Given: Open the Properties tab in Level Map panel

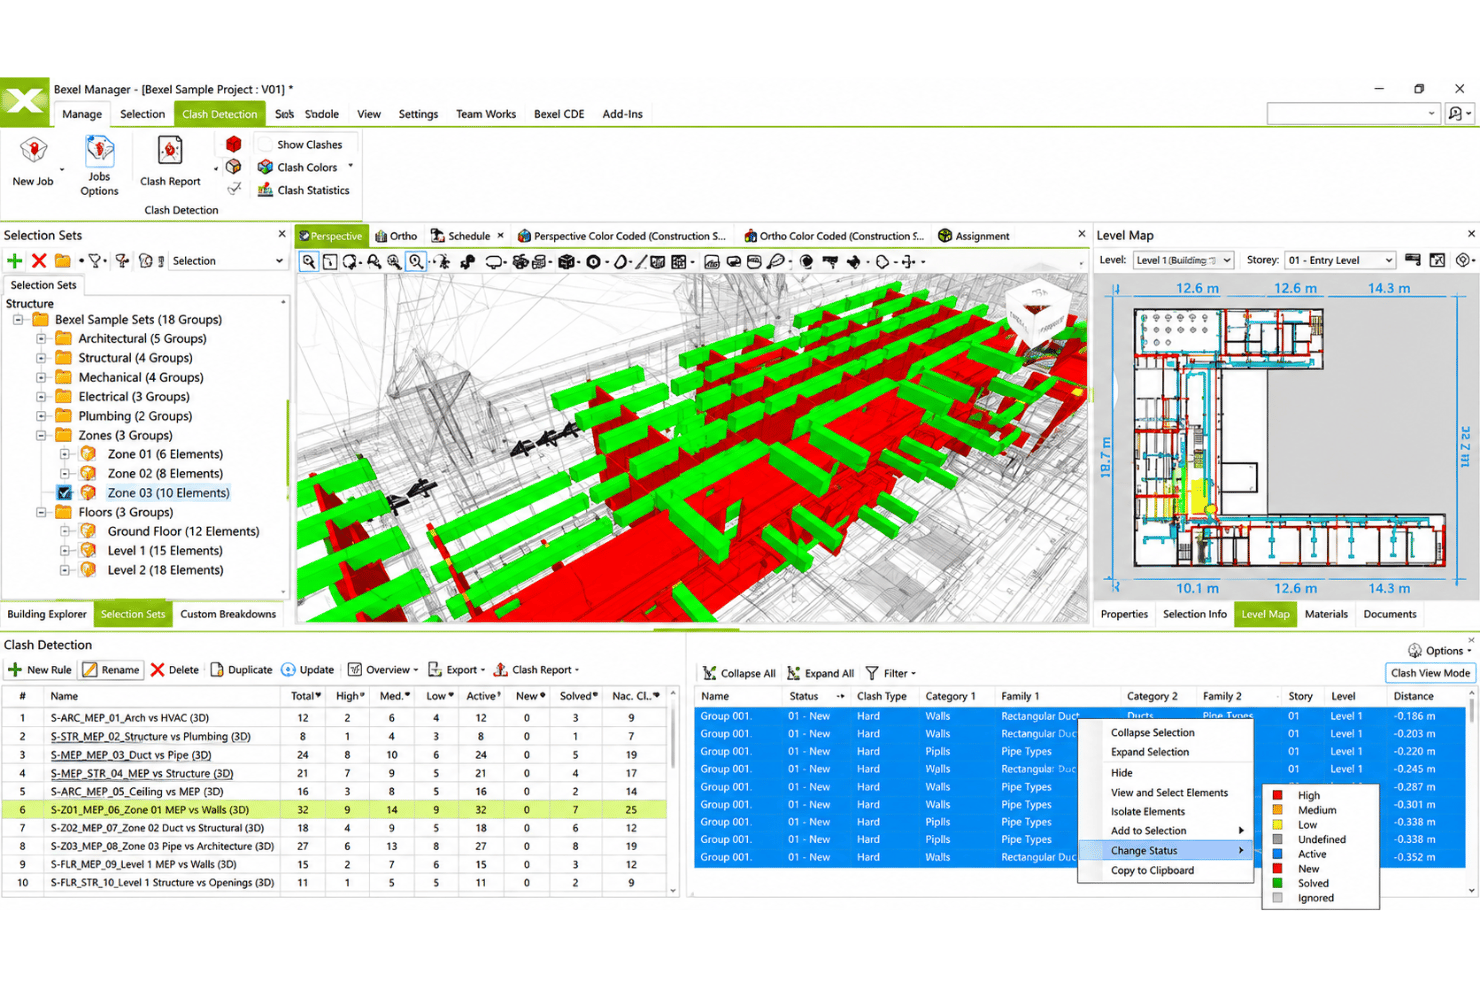Looking at the screenshot, I should tap(1124, 614).
